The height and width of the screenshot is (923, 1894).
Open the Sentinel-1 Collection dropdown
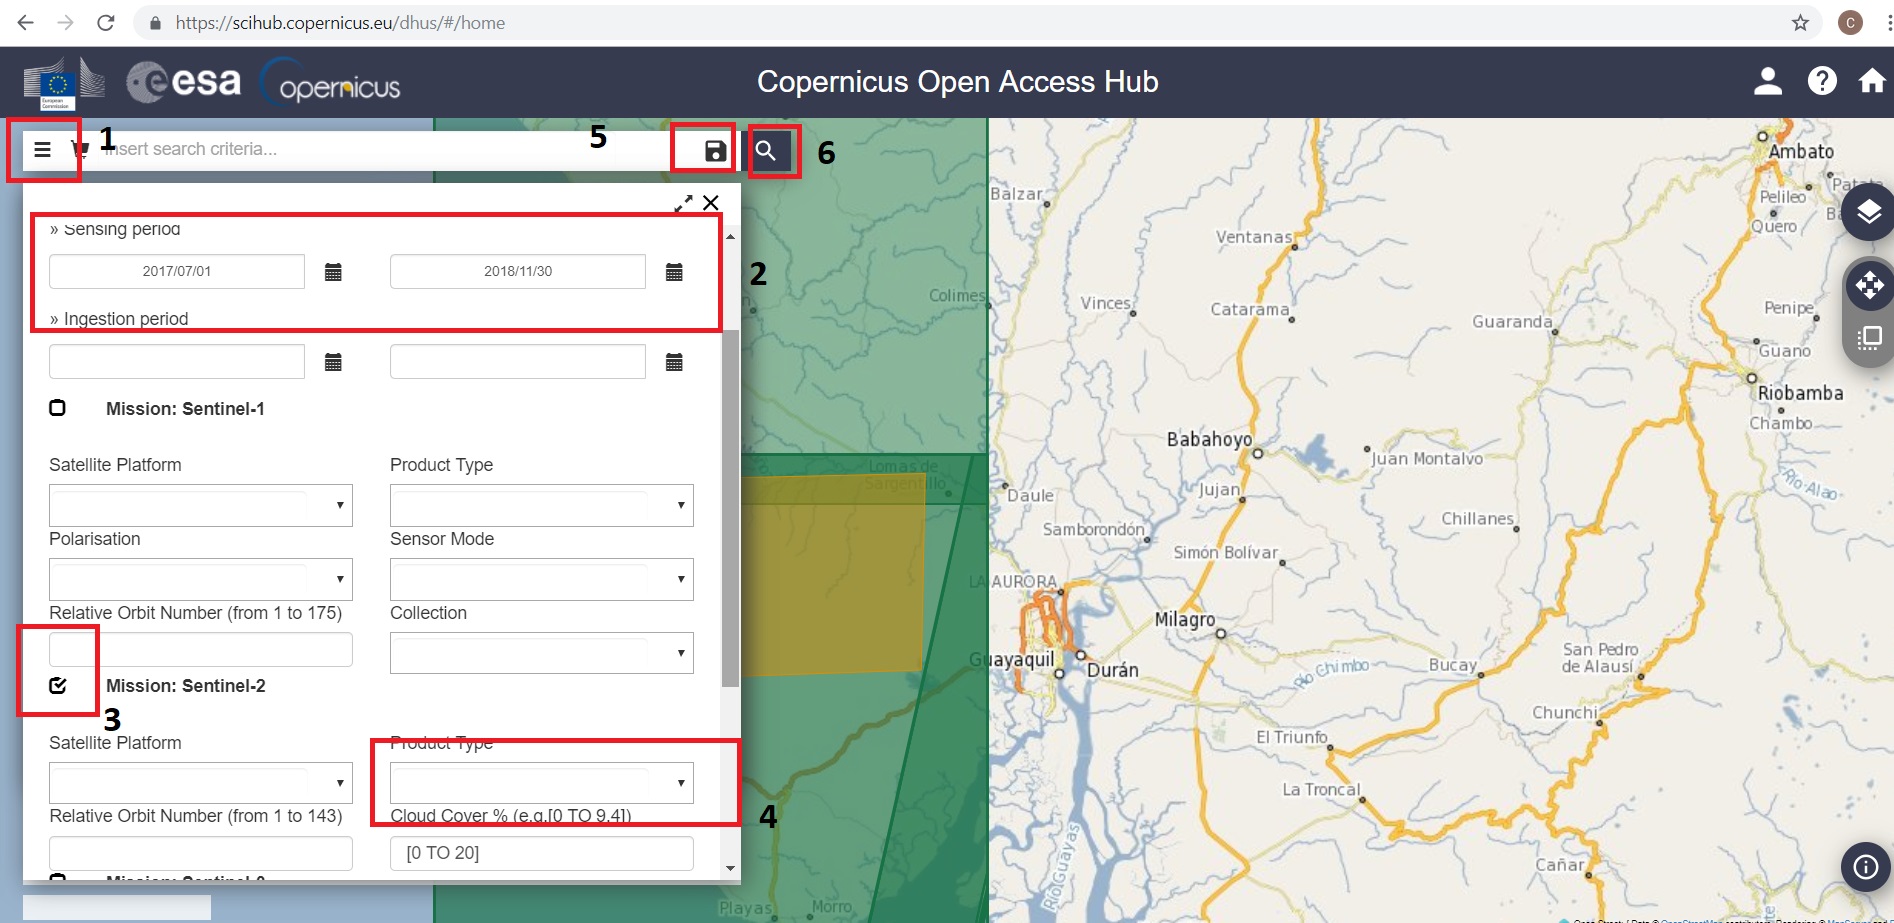(x=541, y=654)
